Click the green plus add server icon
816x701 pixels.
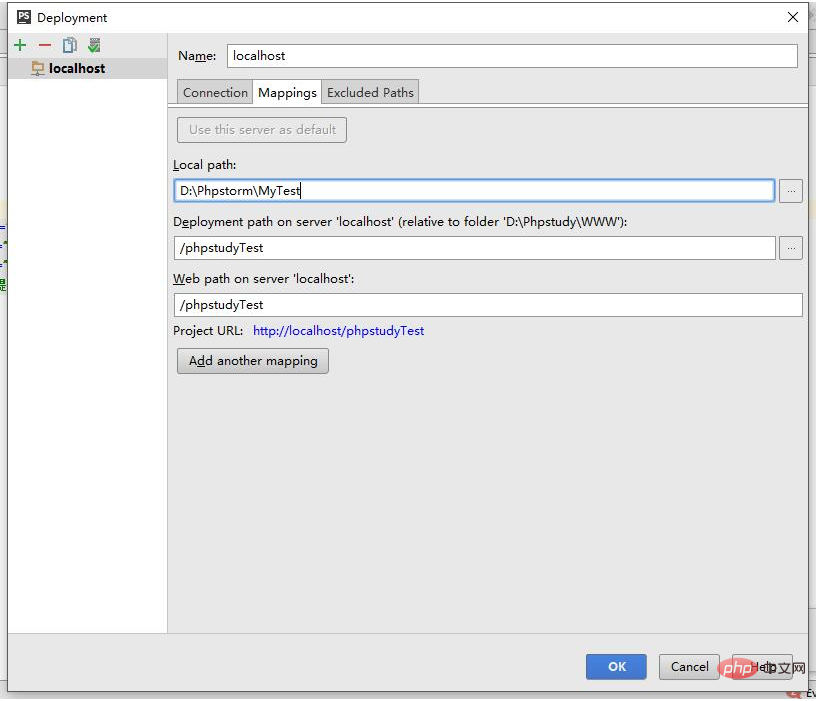[x=20, y=45]
